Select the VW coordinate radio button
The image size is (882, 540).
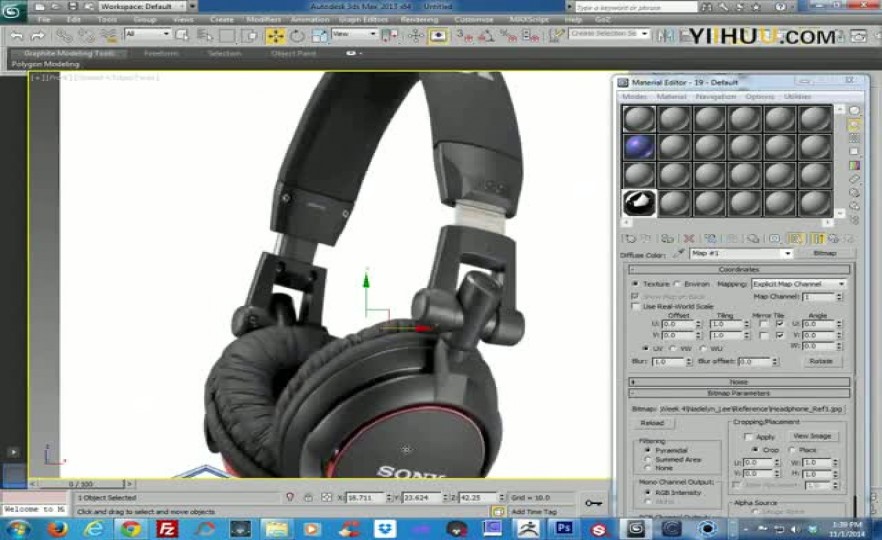point(673,349)
